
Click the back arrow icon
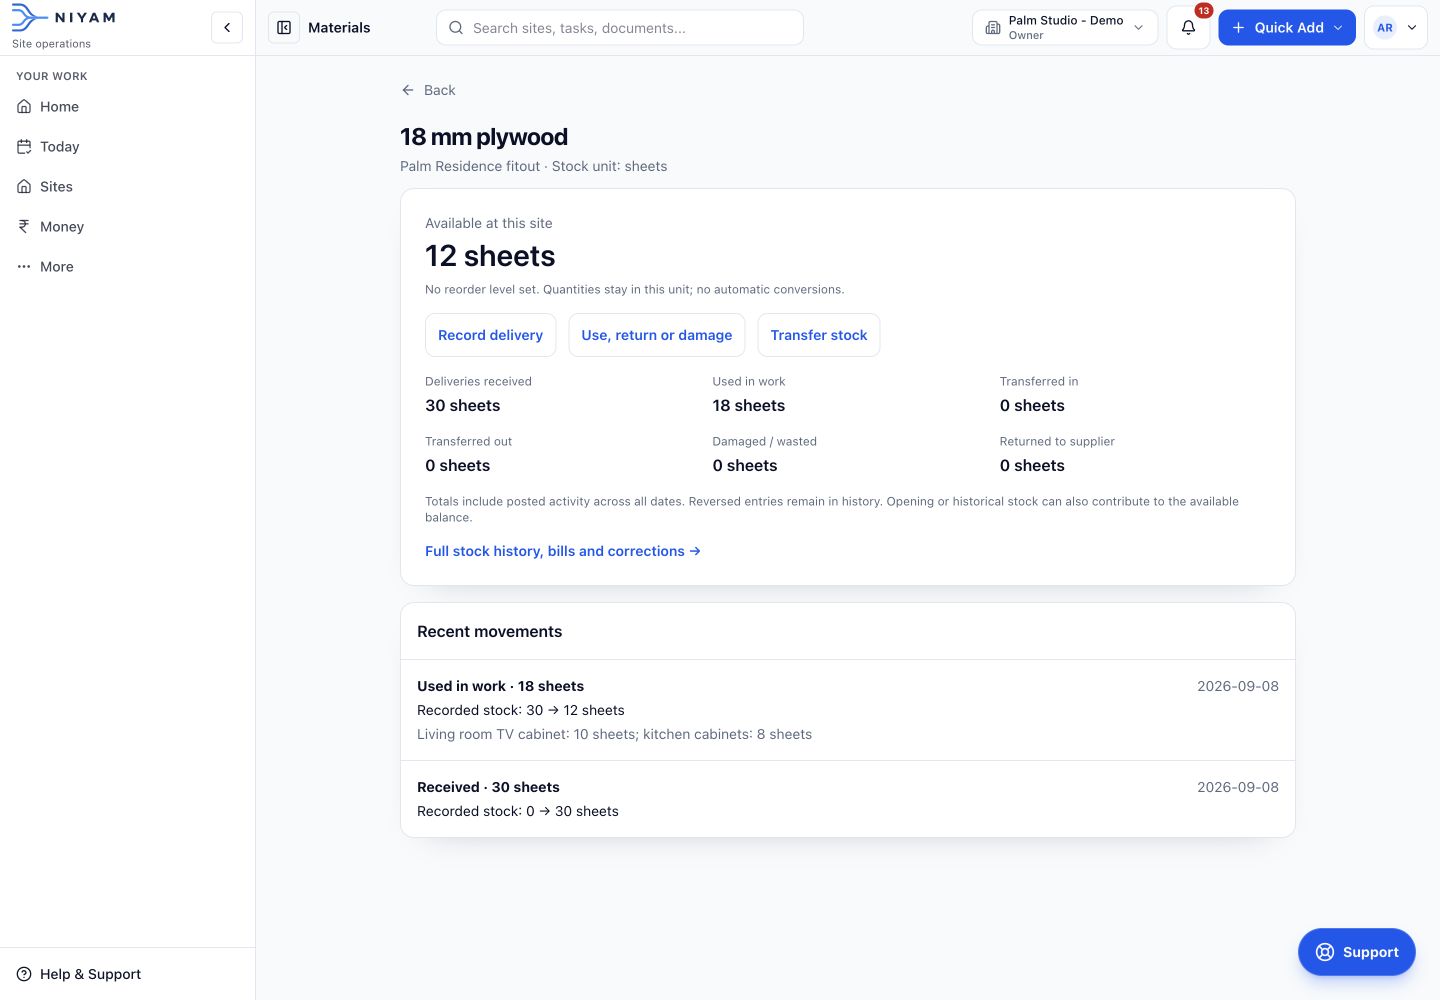tap(408, 90)
